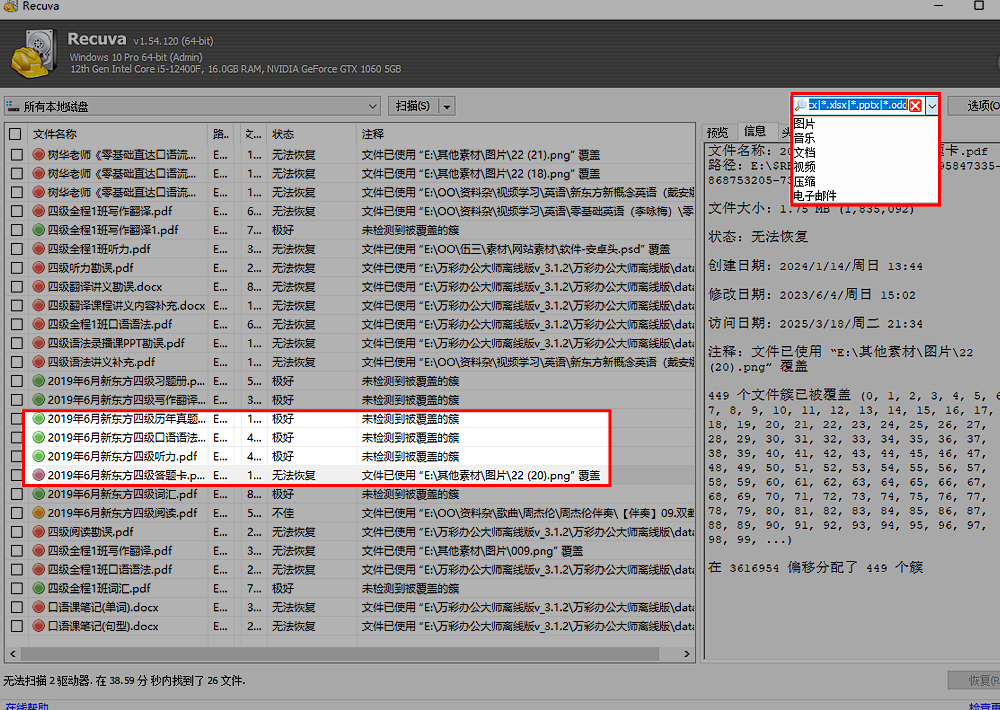
Task: Choose 文档 from the filter list
Action: click(x=804, y=152)
